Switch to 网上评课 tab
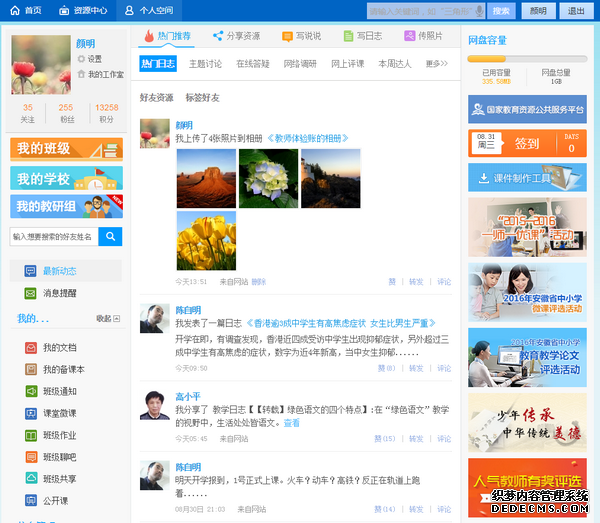Image resolution: width=600 pixels, height=523 pixels. [347, 64]
